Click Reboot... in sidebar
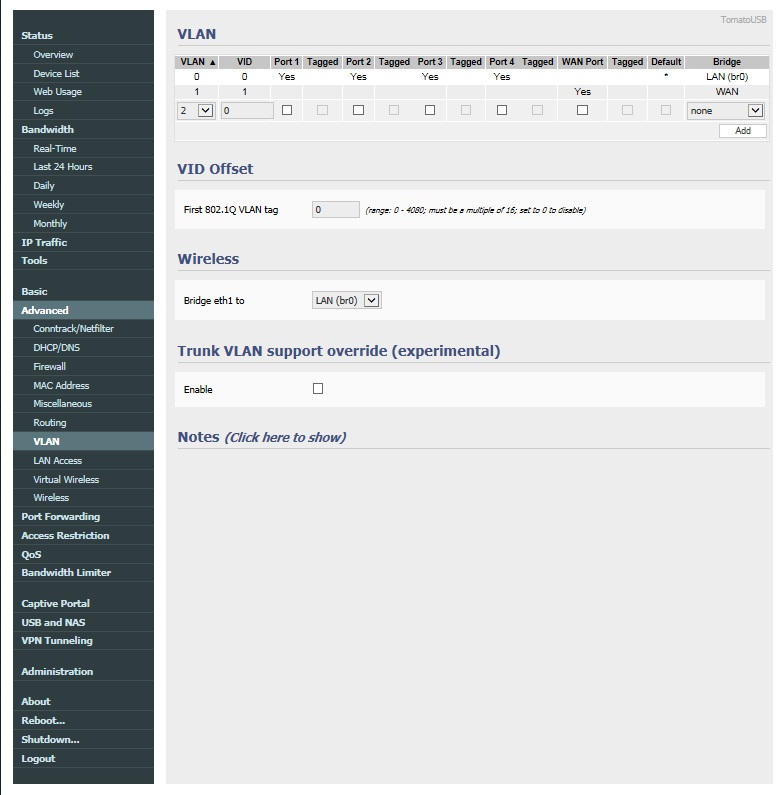Image resolution: width=783 pixels, height=795 pixels. 43,721
